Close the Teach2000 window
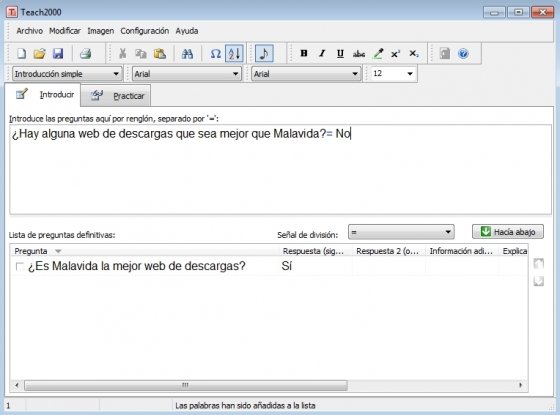 [542, 12]
